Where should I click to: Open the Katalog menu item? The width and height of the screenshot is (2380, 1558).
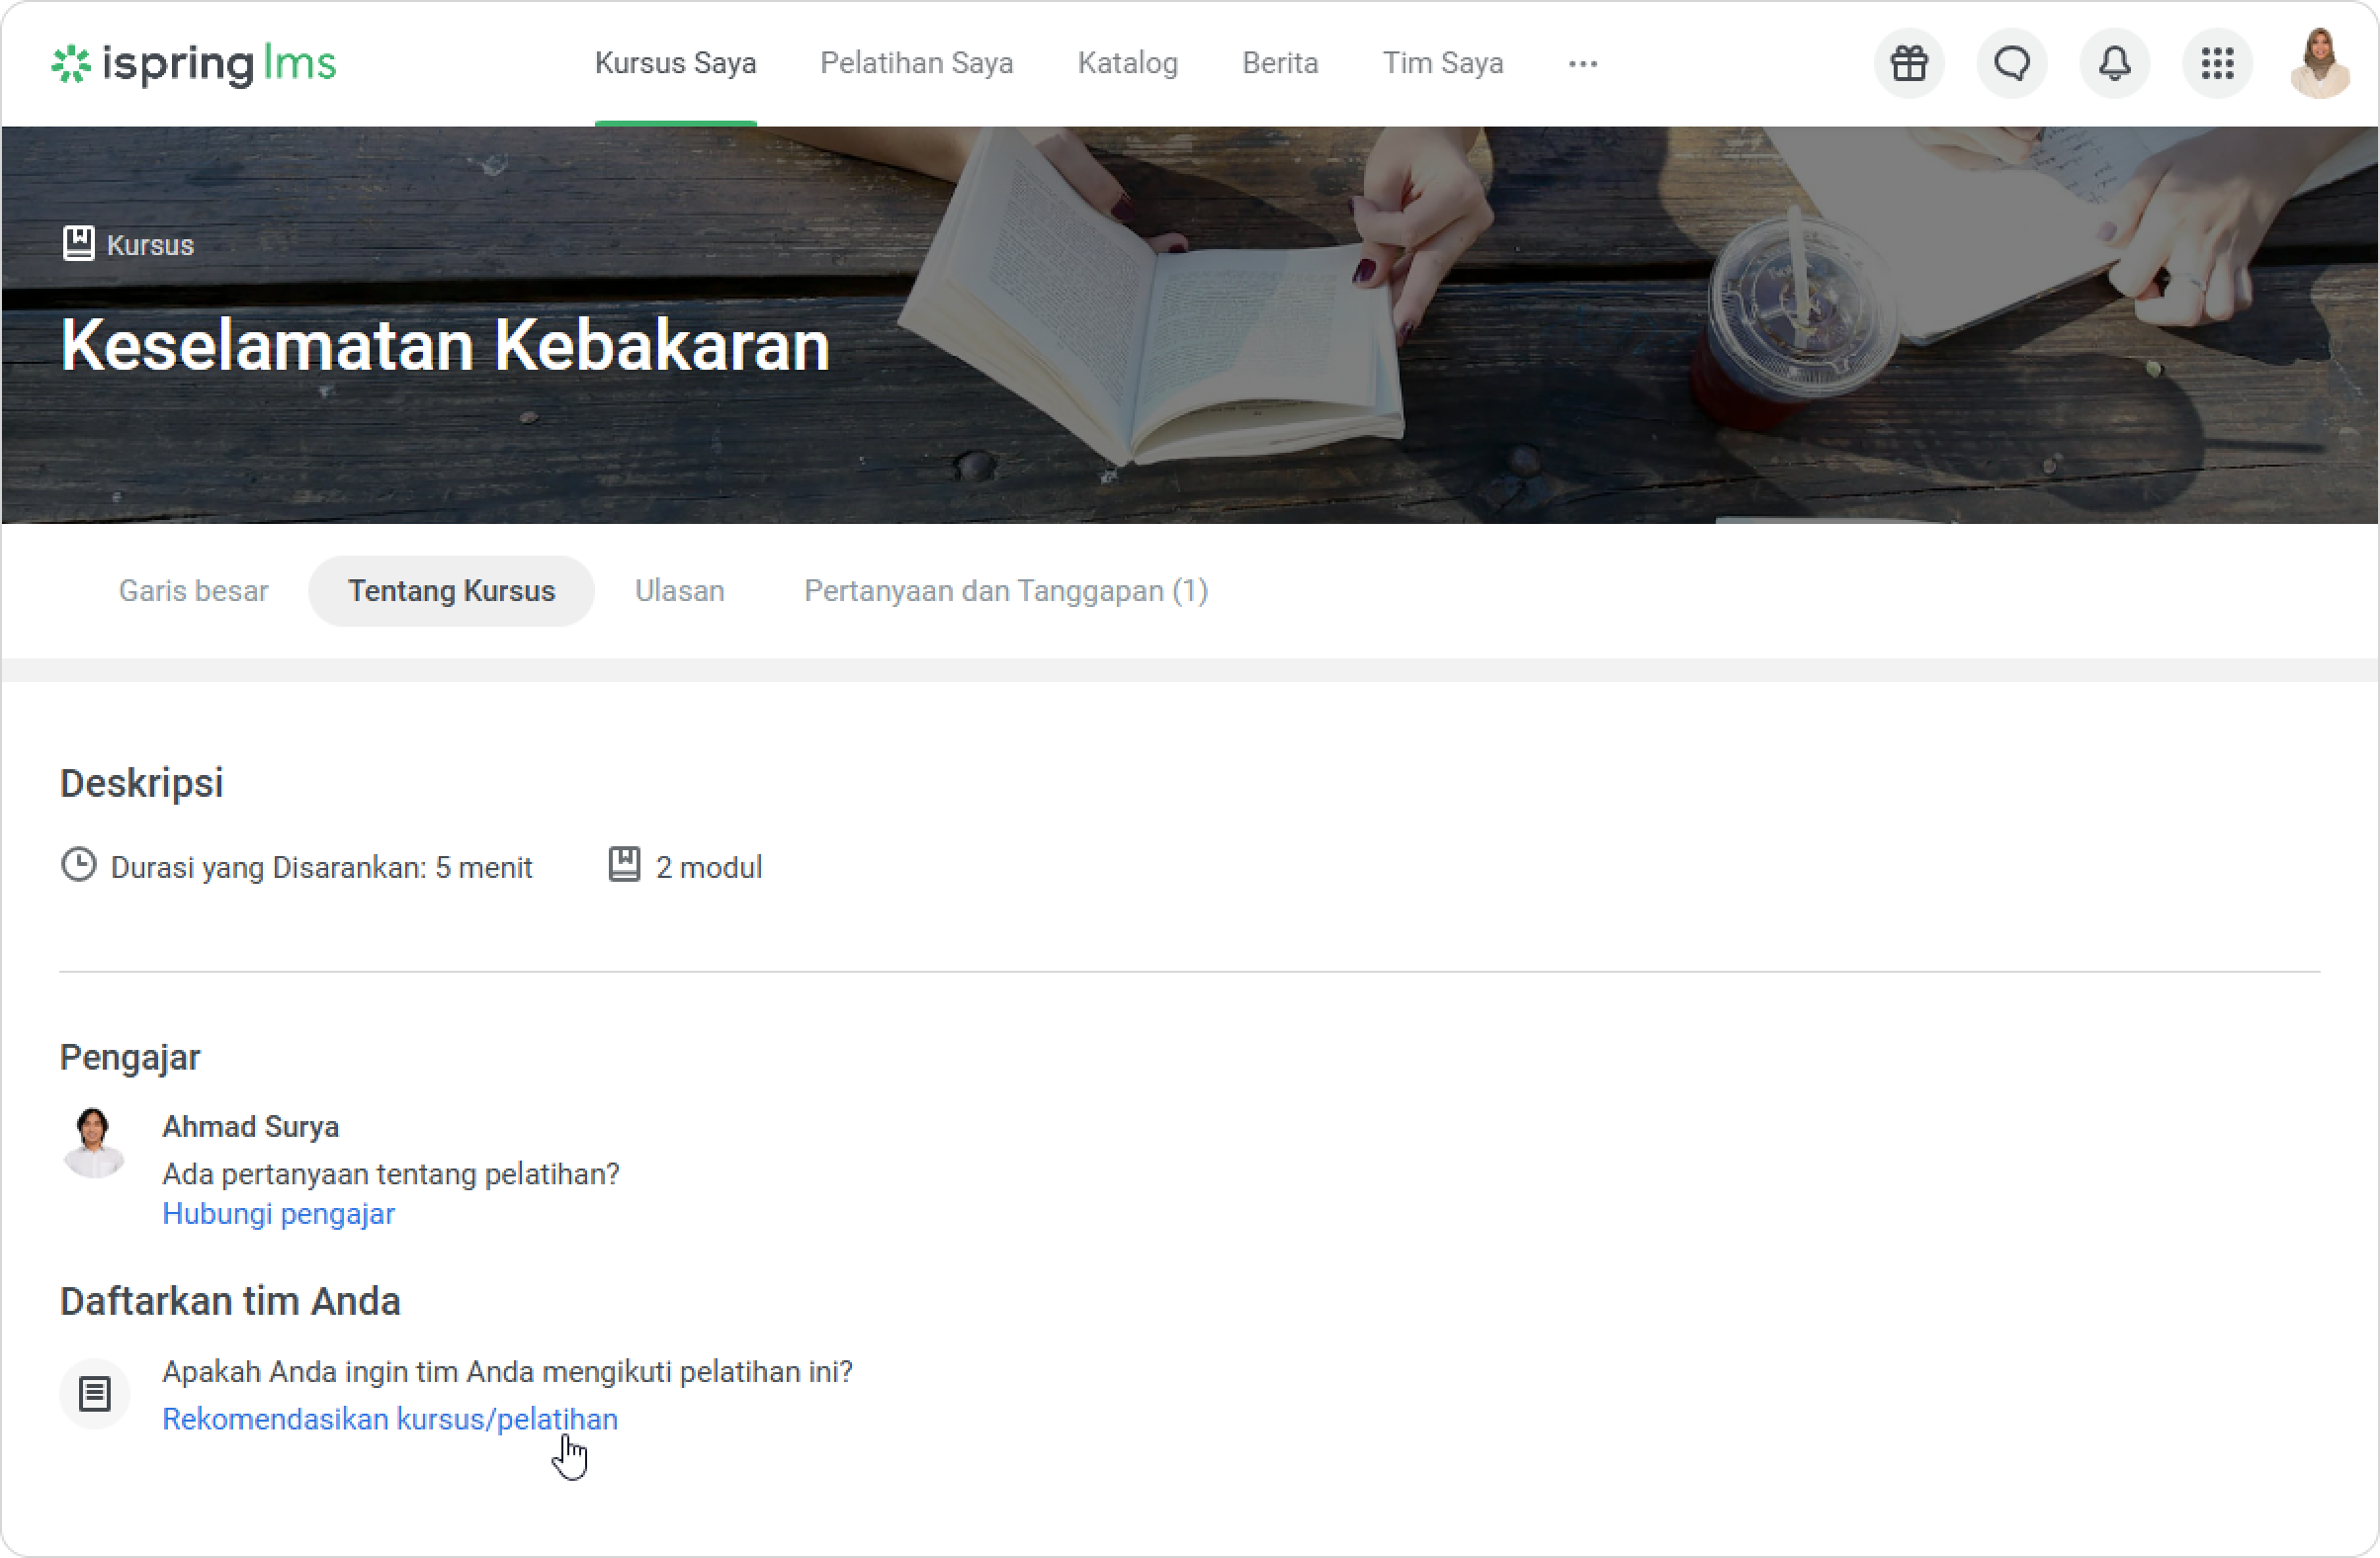pos(1127,64)
